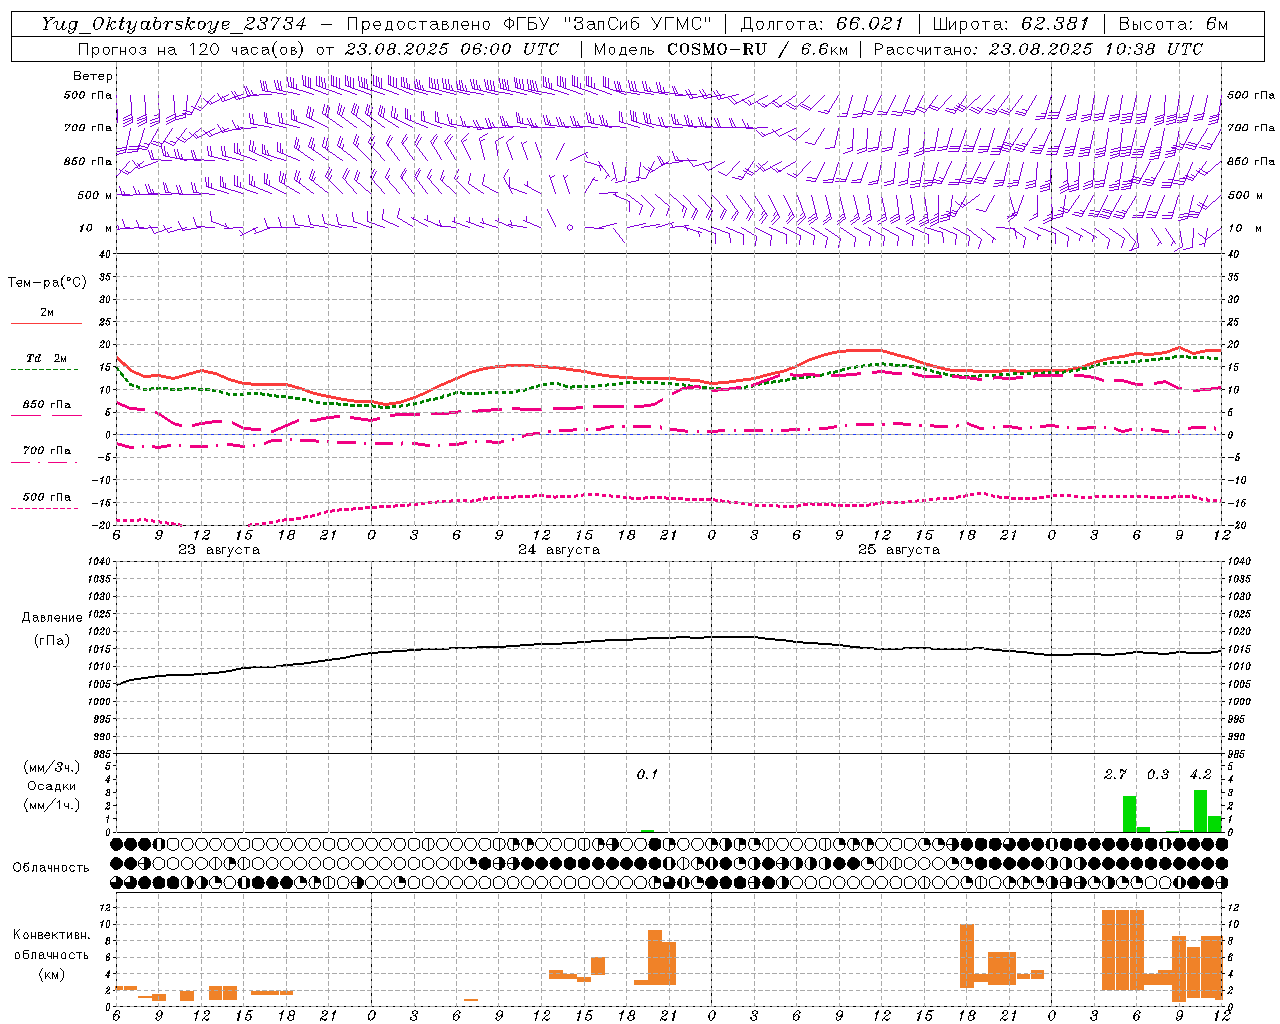The image size is (1280, 1024).
Task: Click the 25 августа date label
Action: point(899,550)
